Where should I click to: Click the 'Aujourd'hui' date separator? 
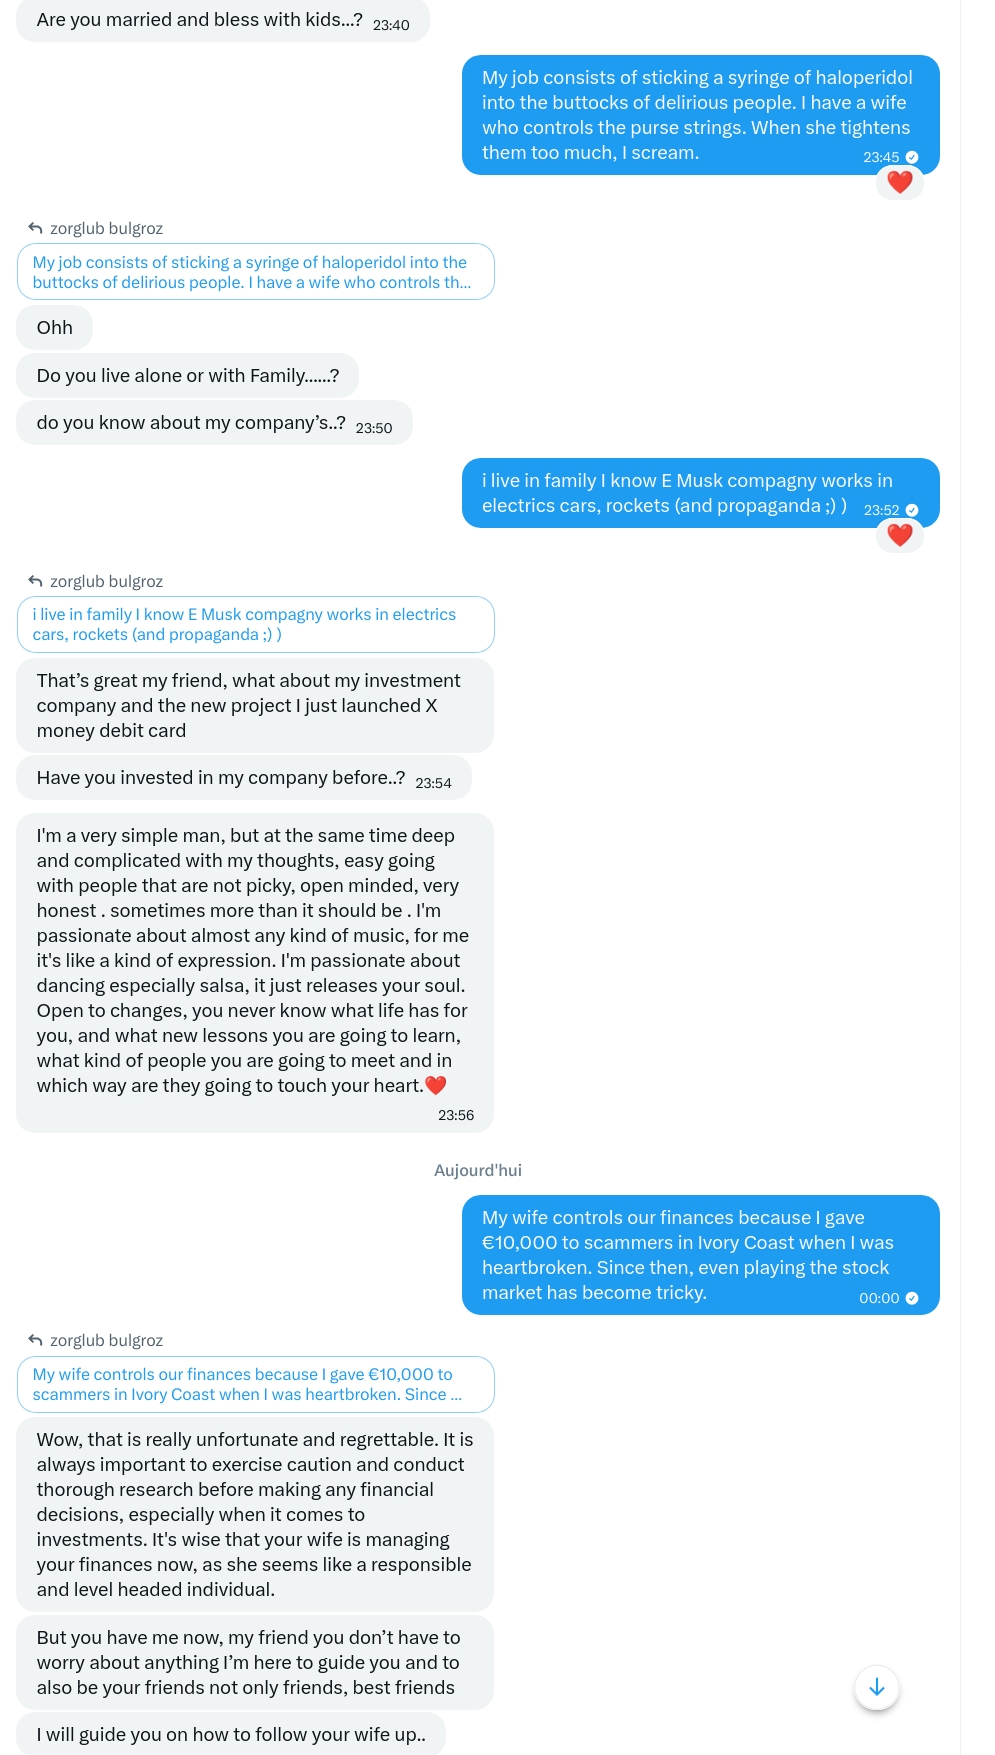pos(478,1170)
